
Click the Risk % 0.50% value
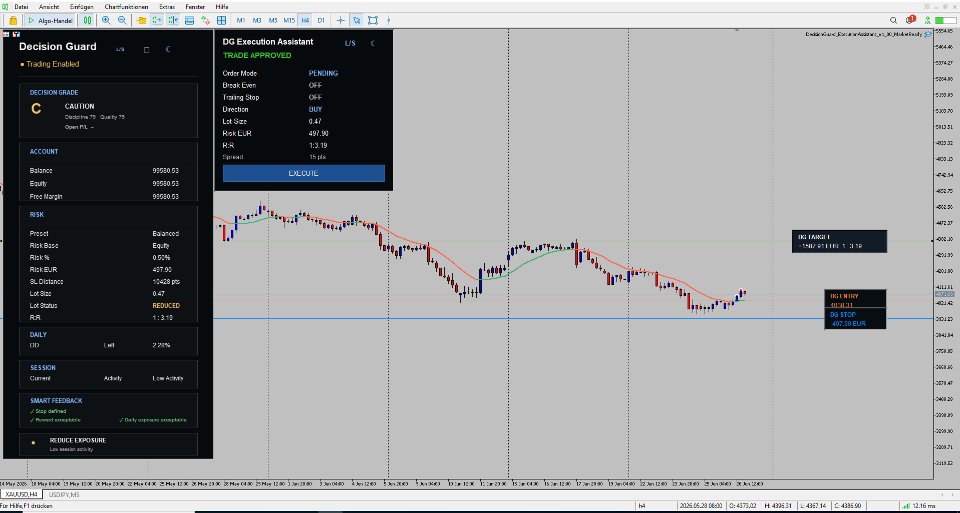point(161,258)
